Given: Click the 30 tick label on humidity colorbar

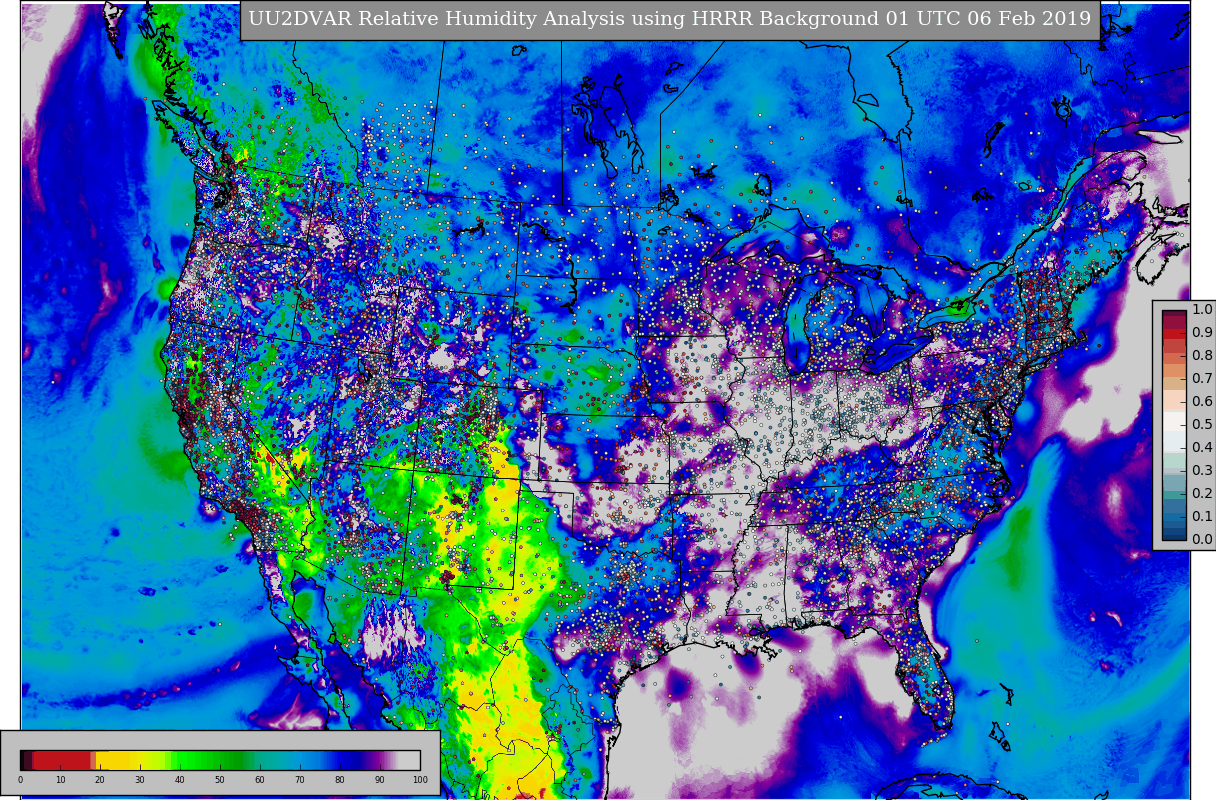Looking at the screenshot, I should click(x=140, y=780).
